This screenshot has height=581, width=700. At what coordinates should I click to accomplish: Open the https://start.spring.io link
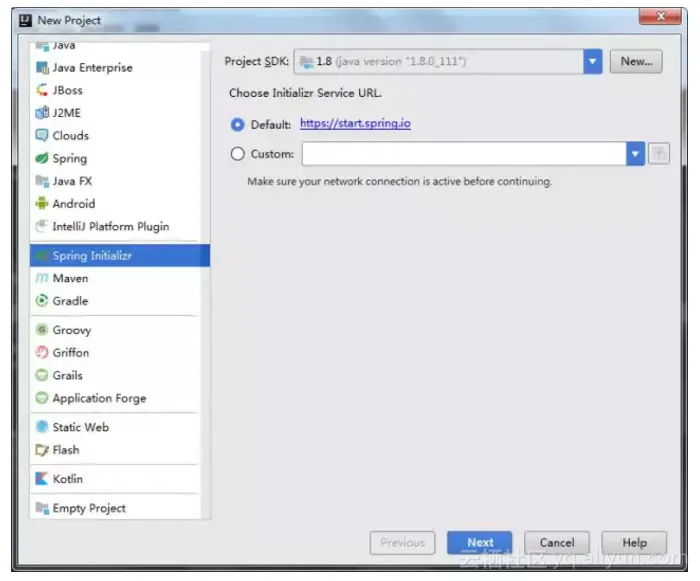(355, 123)
